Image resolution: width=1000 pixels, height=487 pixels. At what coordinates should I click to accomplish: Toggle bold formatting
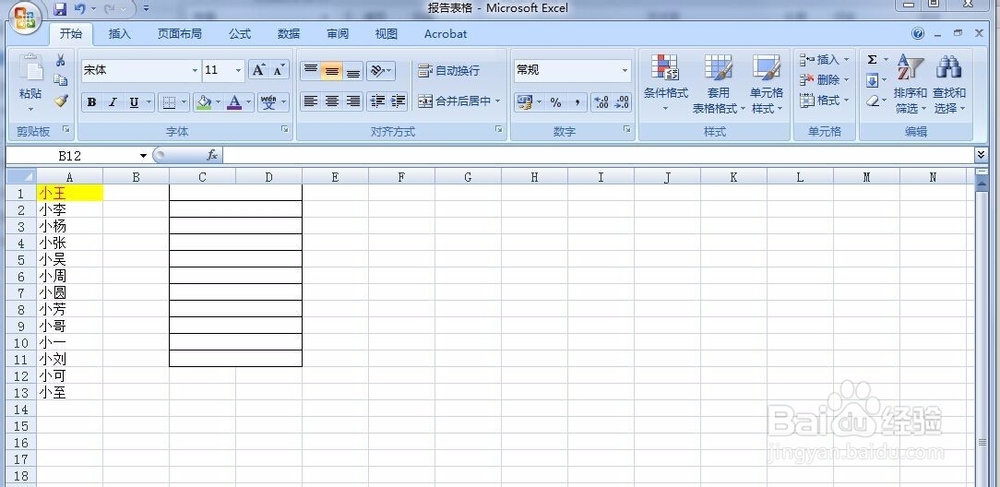(92, 102)
